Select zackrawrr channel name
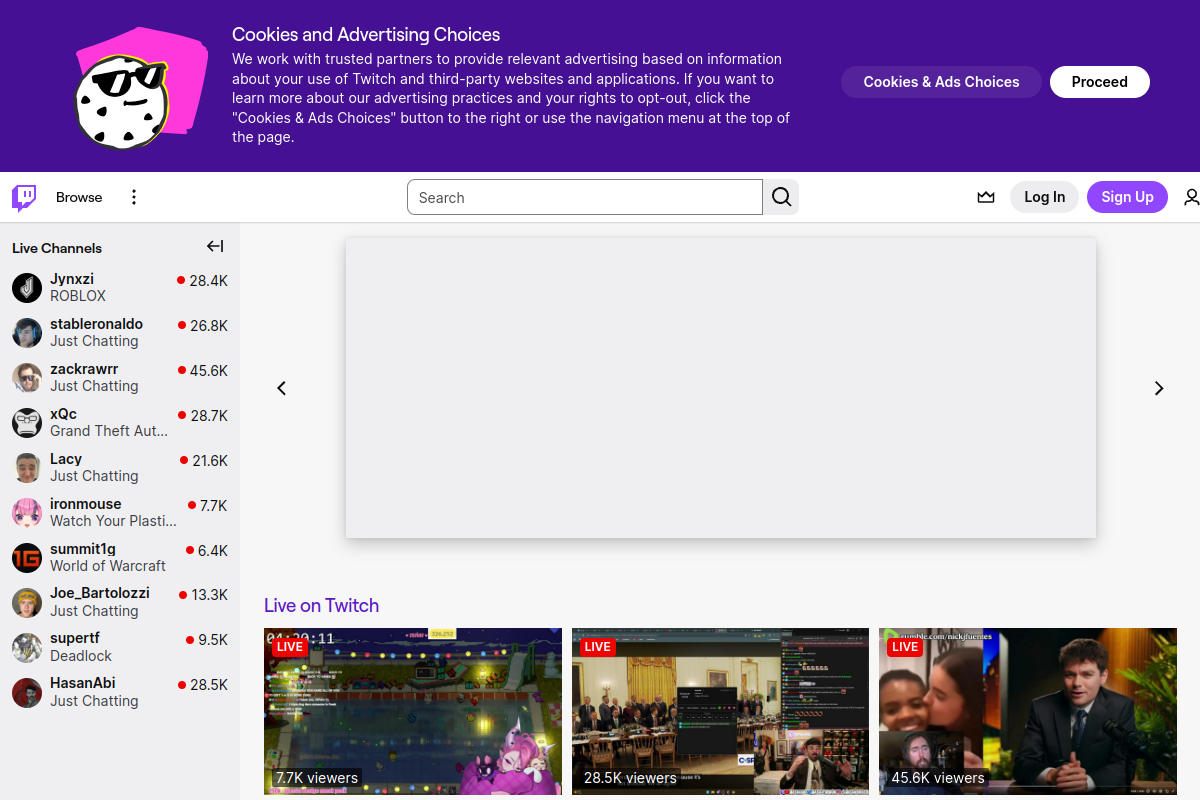 [x=84, y=369]
